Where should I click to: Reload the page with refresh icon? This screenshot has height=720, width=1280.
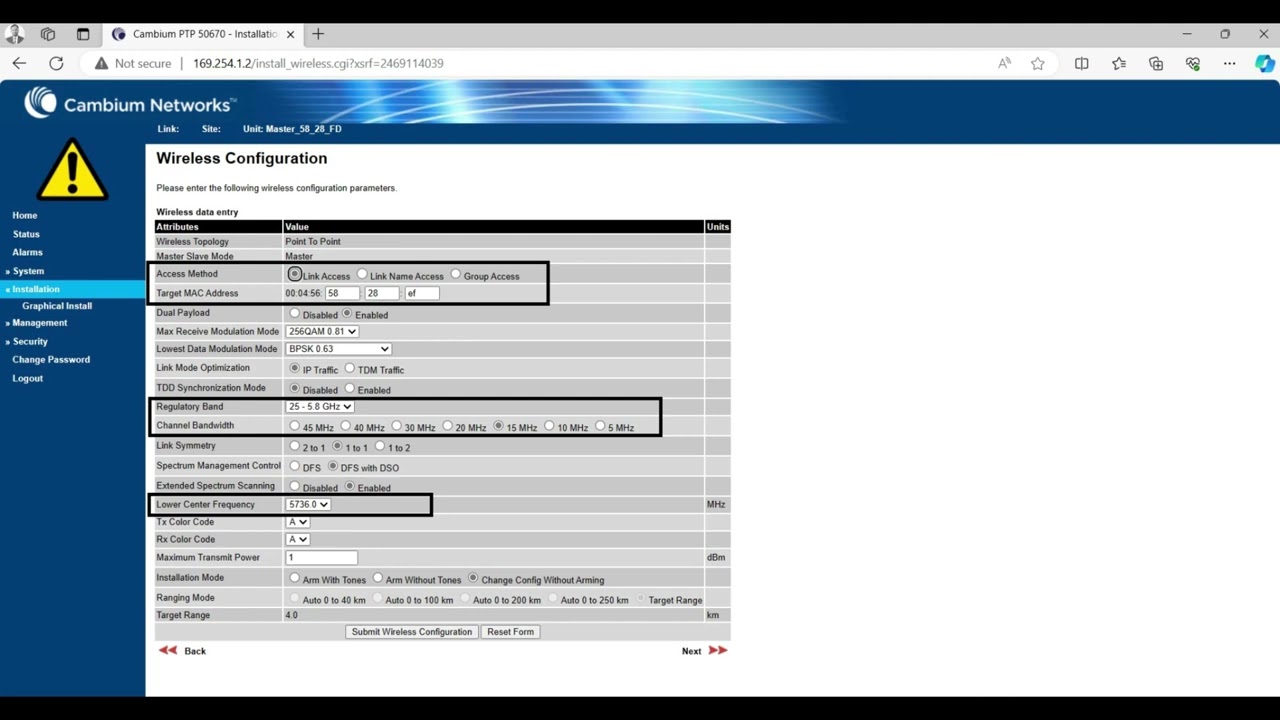pyautogui.click(x=56, y=63)
